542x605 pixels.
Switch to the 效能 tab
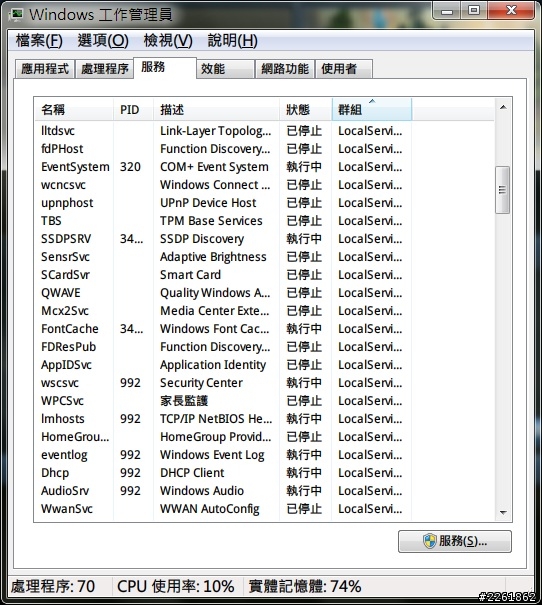click(226, 69)
